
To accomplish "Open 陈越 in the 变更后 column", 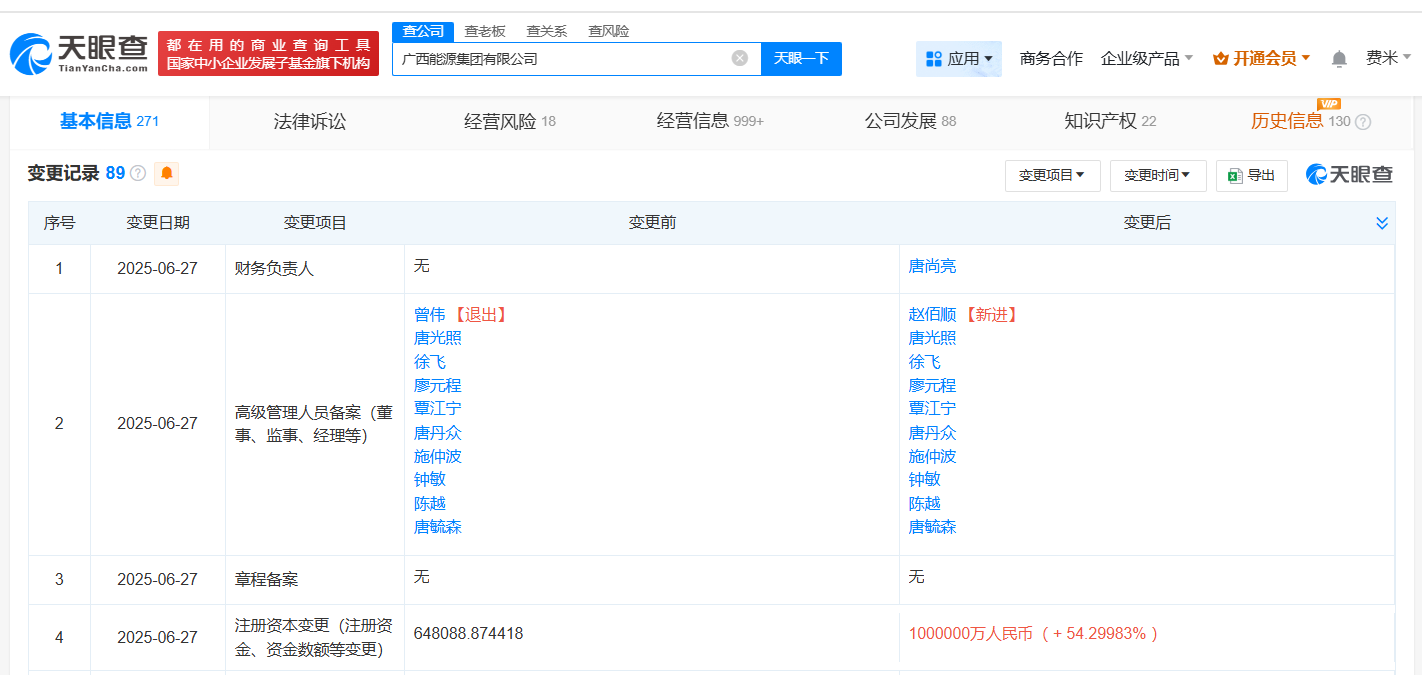I will [925, 503].
